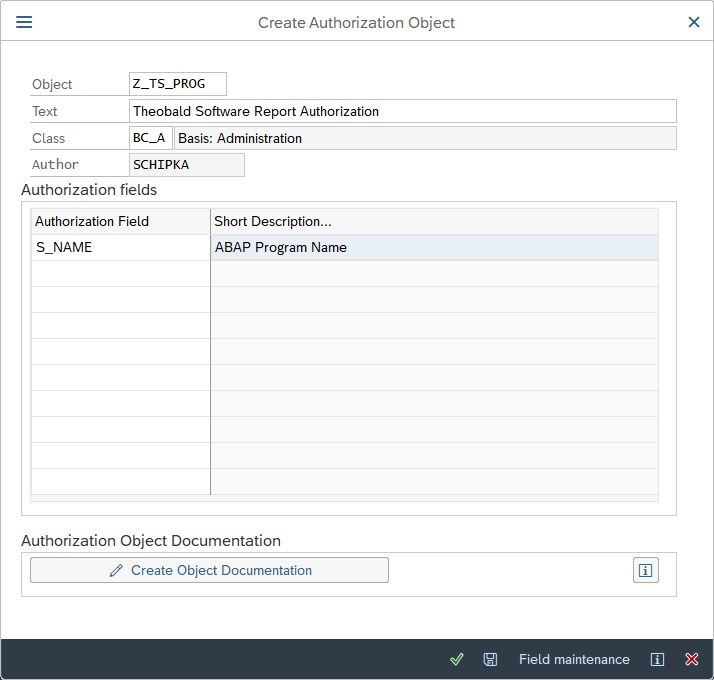Open the hamburger menu in the dialog header
The image size is (714, 680).
24,22
